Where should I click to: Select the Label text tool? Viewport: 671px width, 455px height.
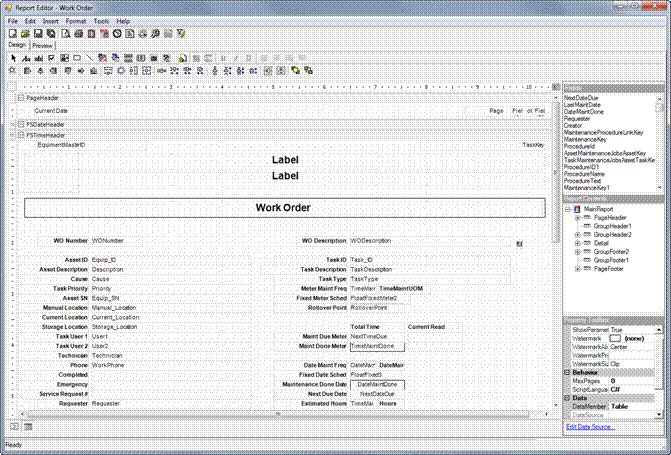tap(25, 58)
